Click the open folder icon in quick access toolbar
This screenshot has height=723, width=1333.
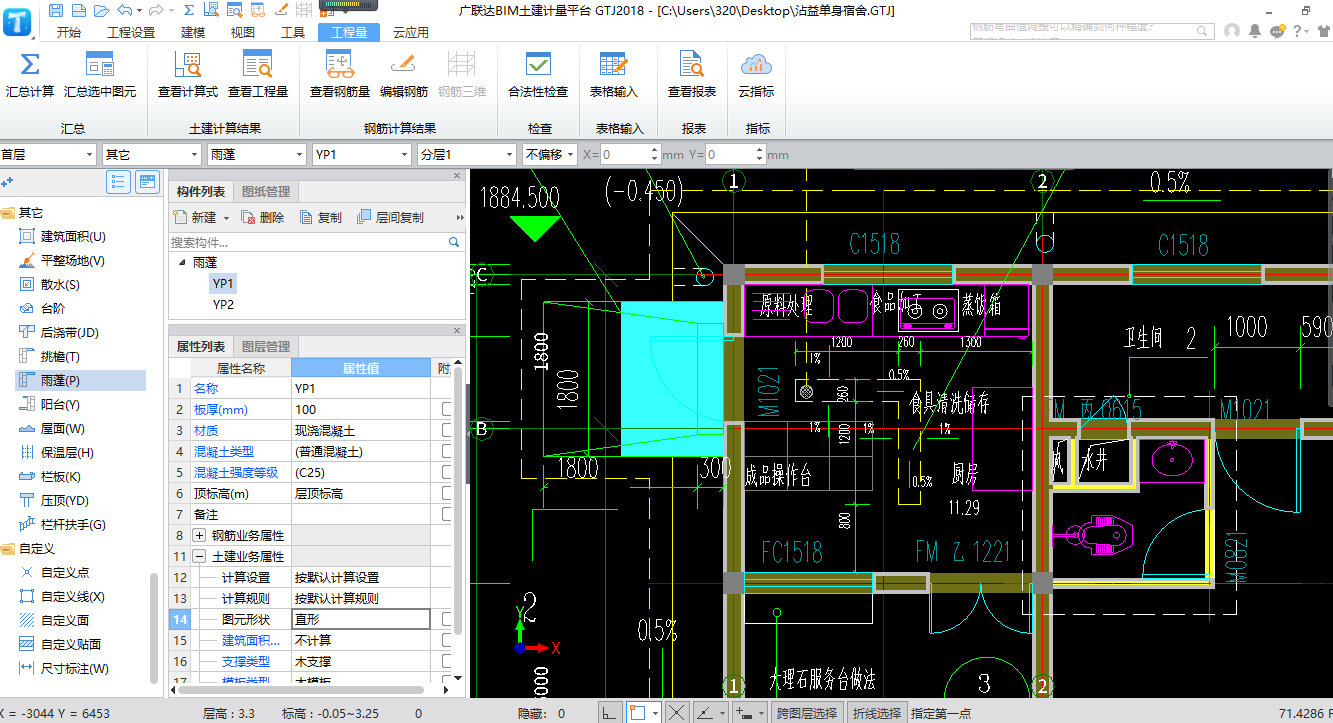[101, 10]
